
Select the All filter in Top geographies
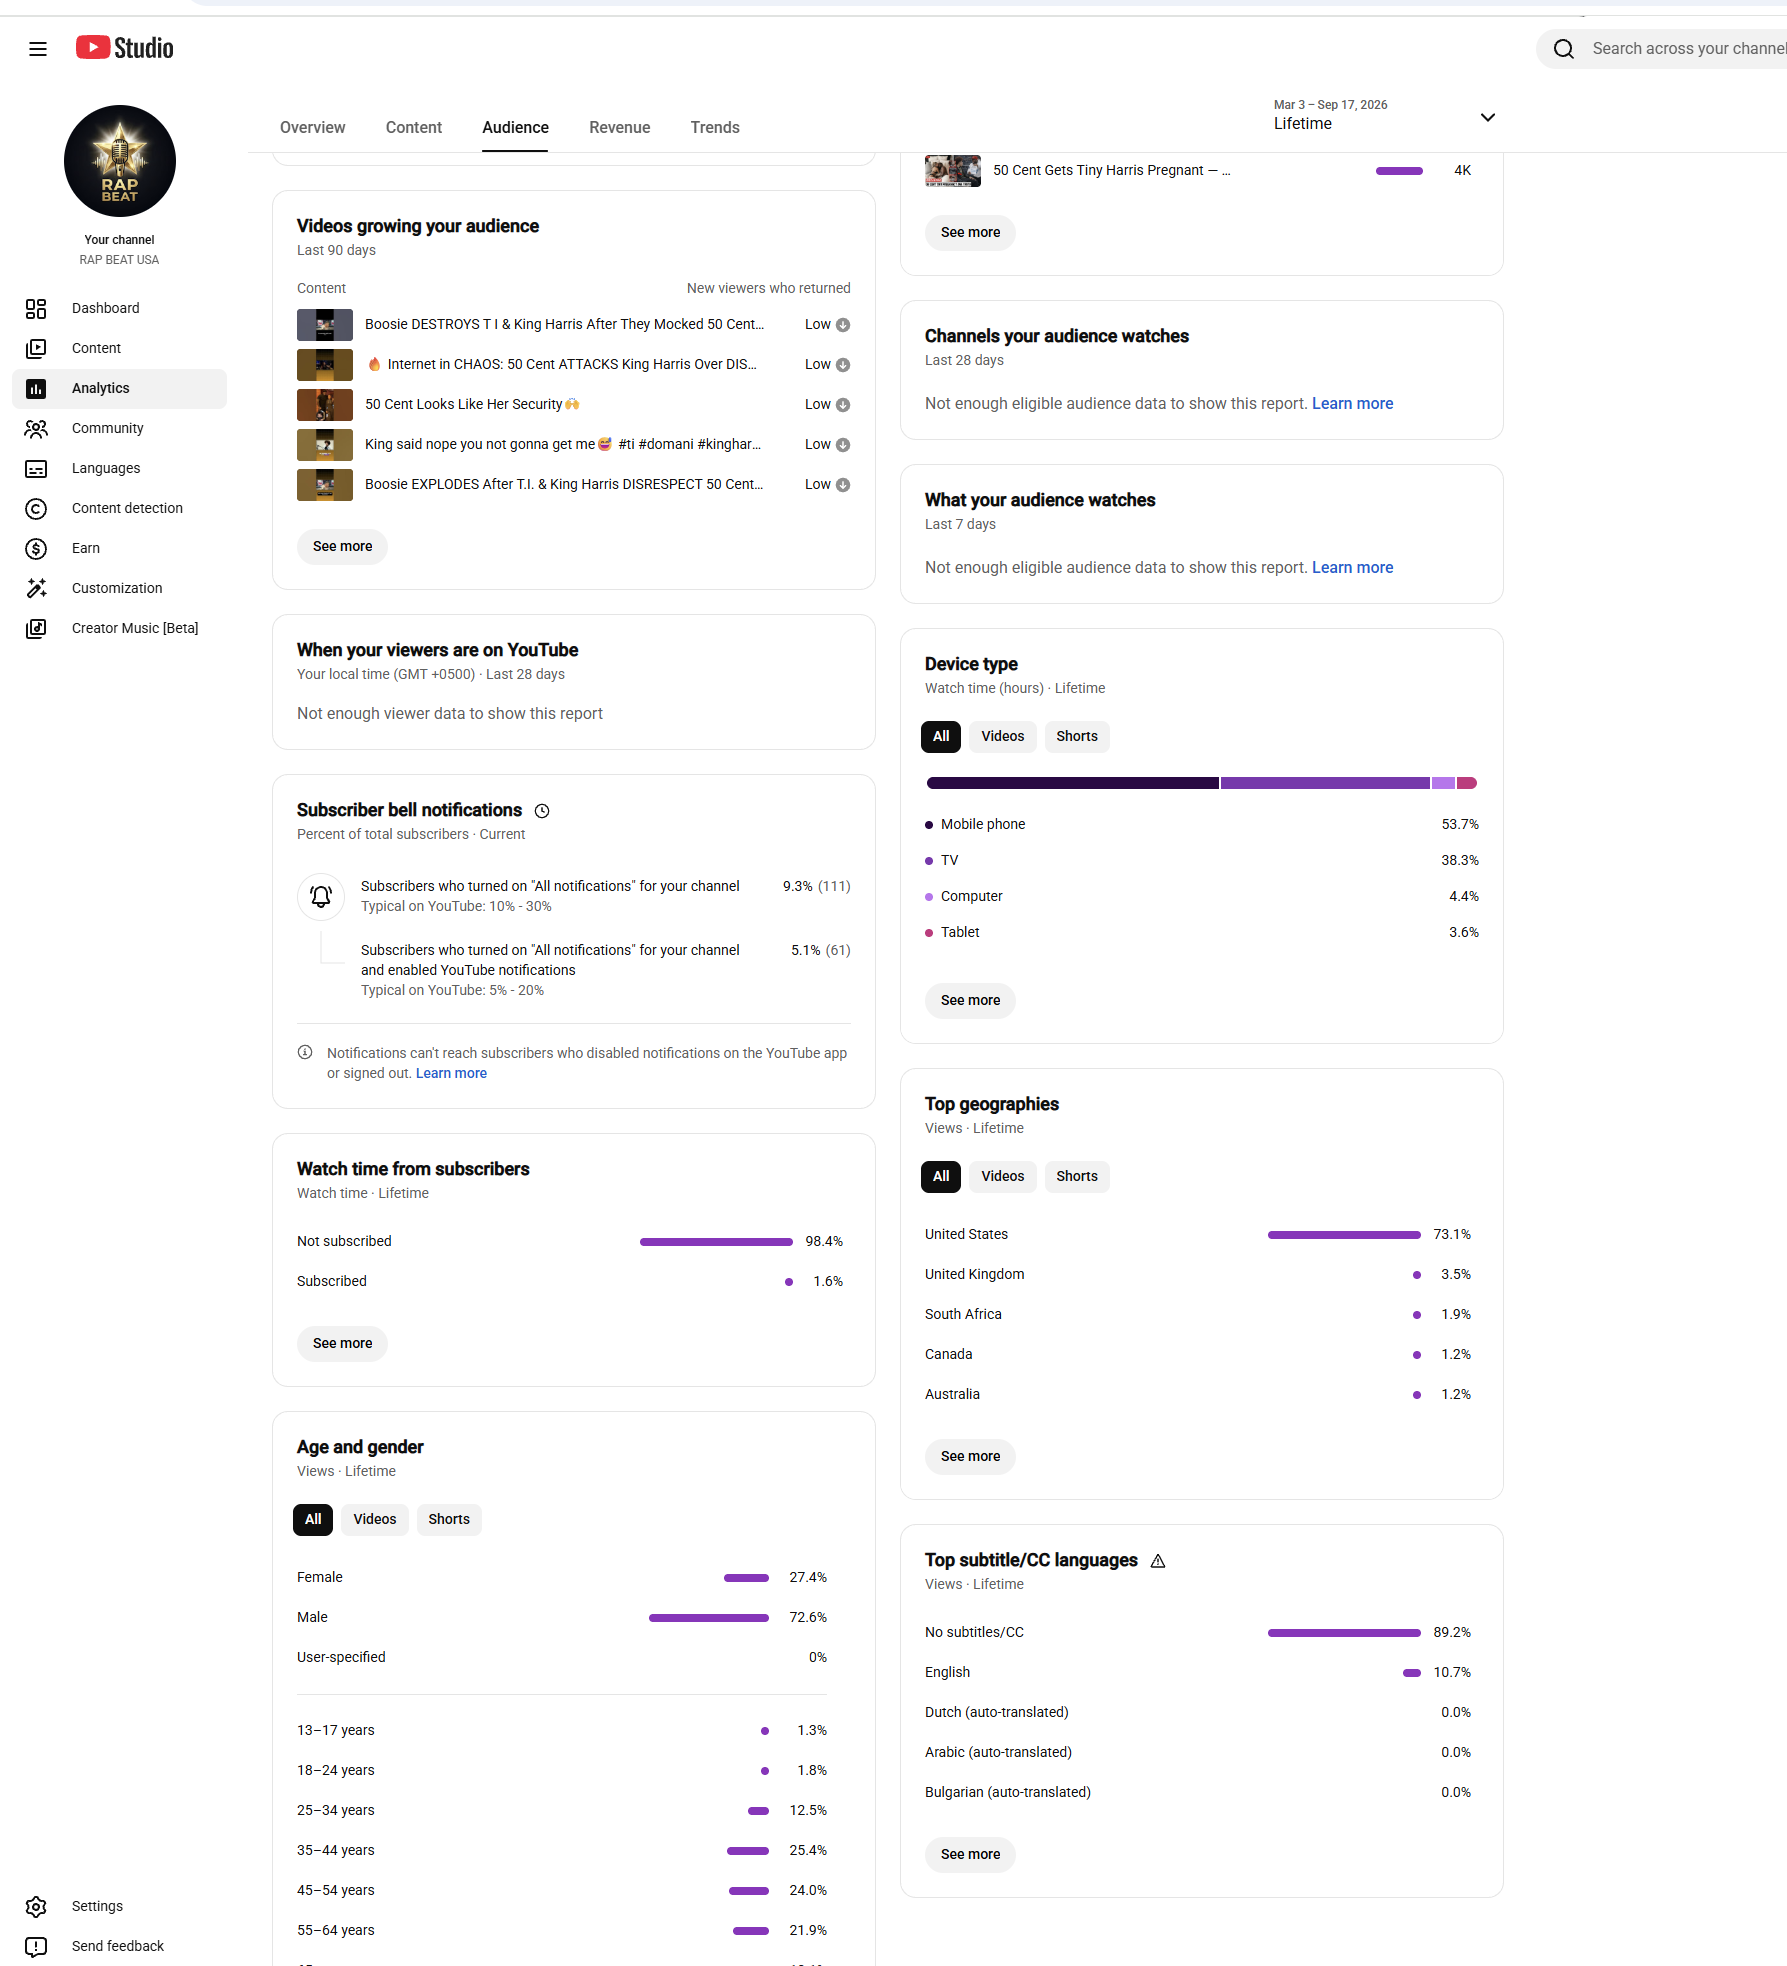[941, 1177]
